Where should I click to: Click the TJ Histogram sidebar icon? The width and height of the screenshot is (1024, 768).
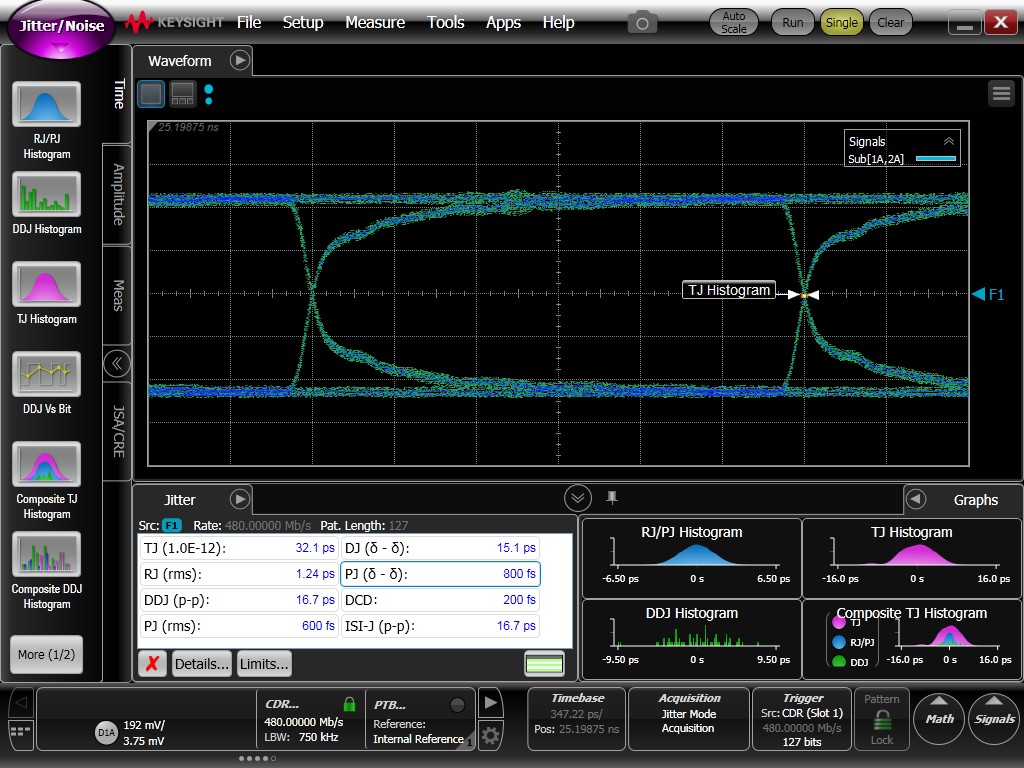click(x=46, y=284)
